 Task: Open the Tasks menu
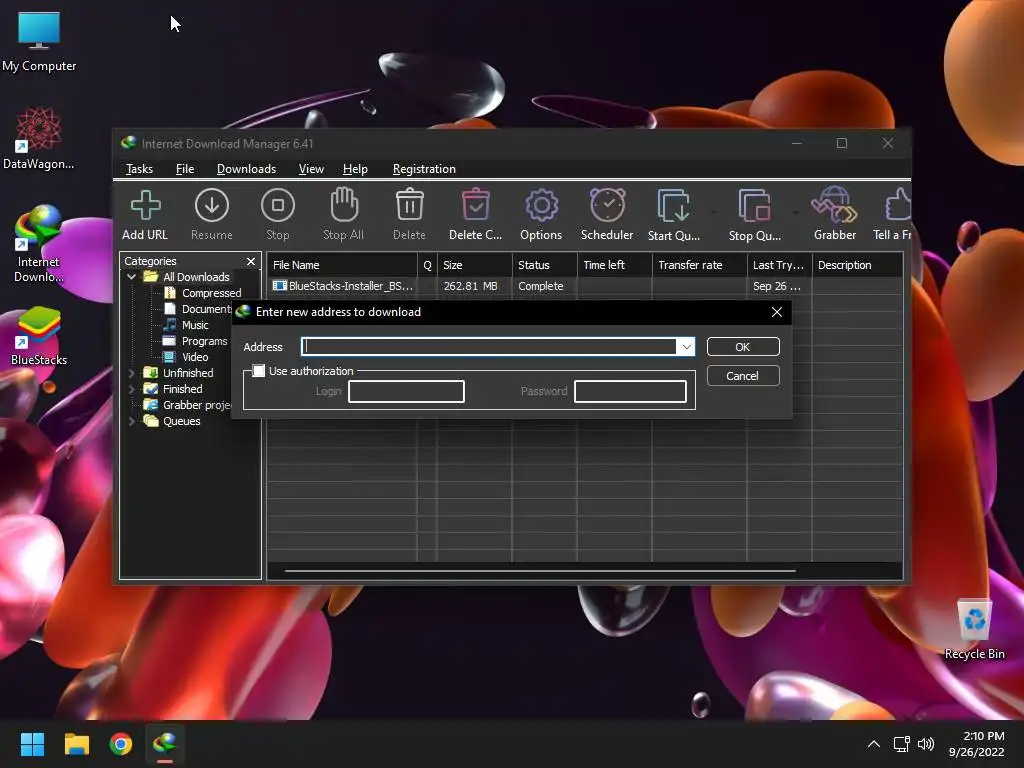139,168
